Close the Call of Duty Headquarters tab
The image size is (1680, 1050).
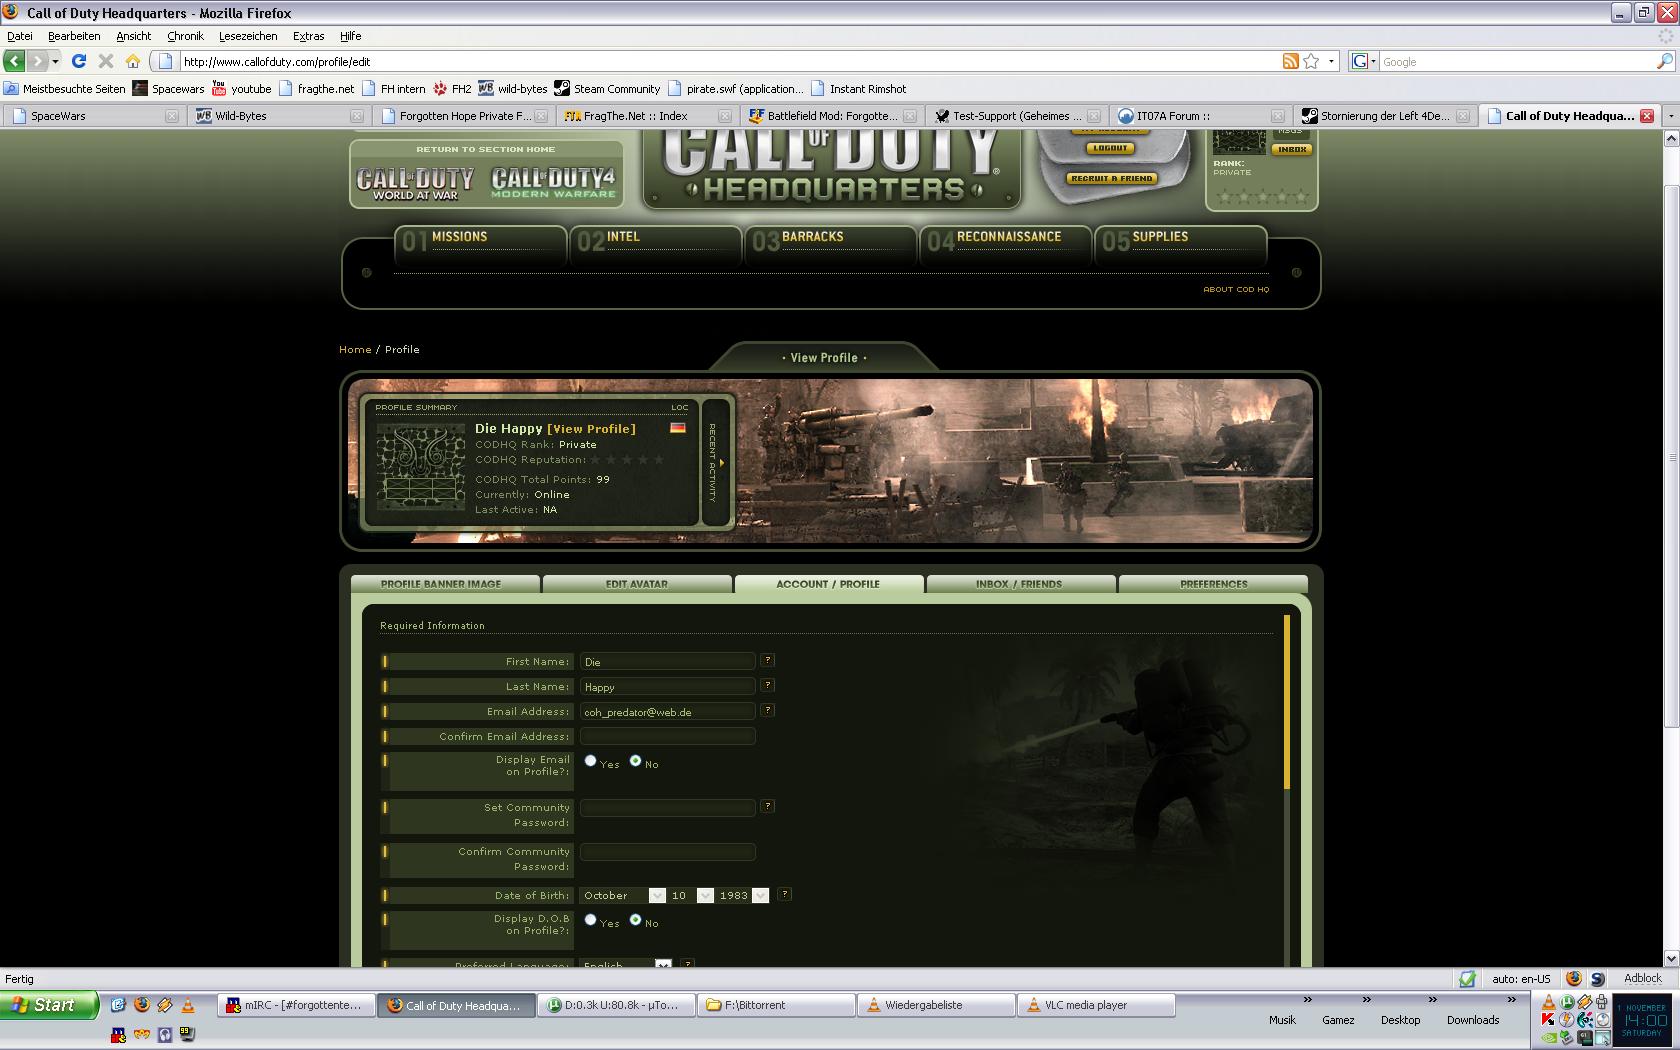point(1647,116)
